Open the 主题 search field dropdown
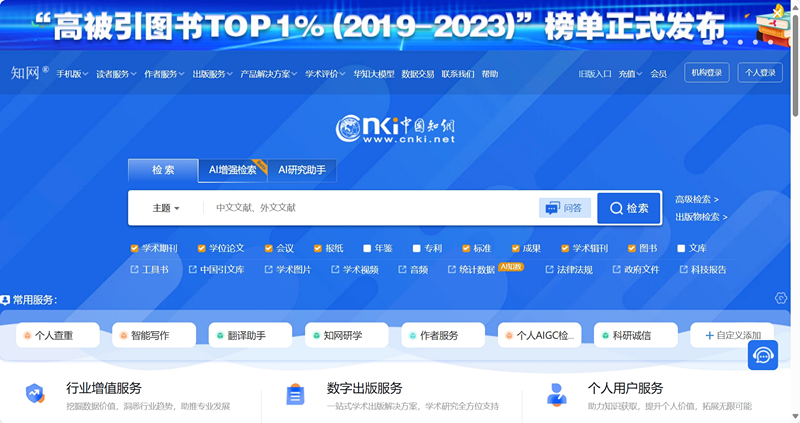Screen dimensions: 800x423 click(x=166, y=208)
